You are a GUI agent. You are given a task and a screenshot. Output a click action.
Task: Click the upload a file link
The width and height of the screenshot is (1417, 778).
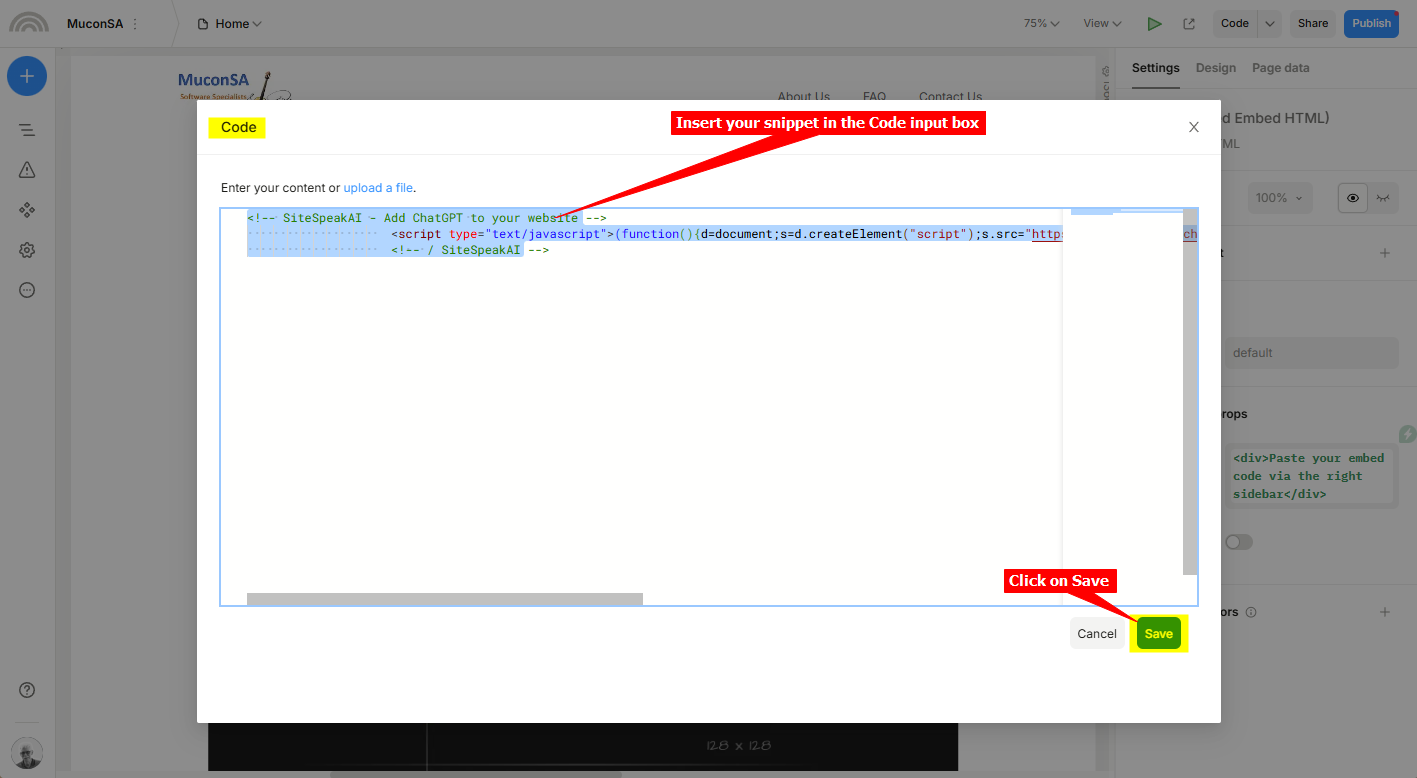pyautogui.click(x=378, y=188)
